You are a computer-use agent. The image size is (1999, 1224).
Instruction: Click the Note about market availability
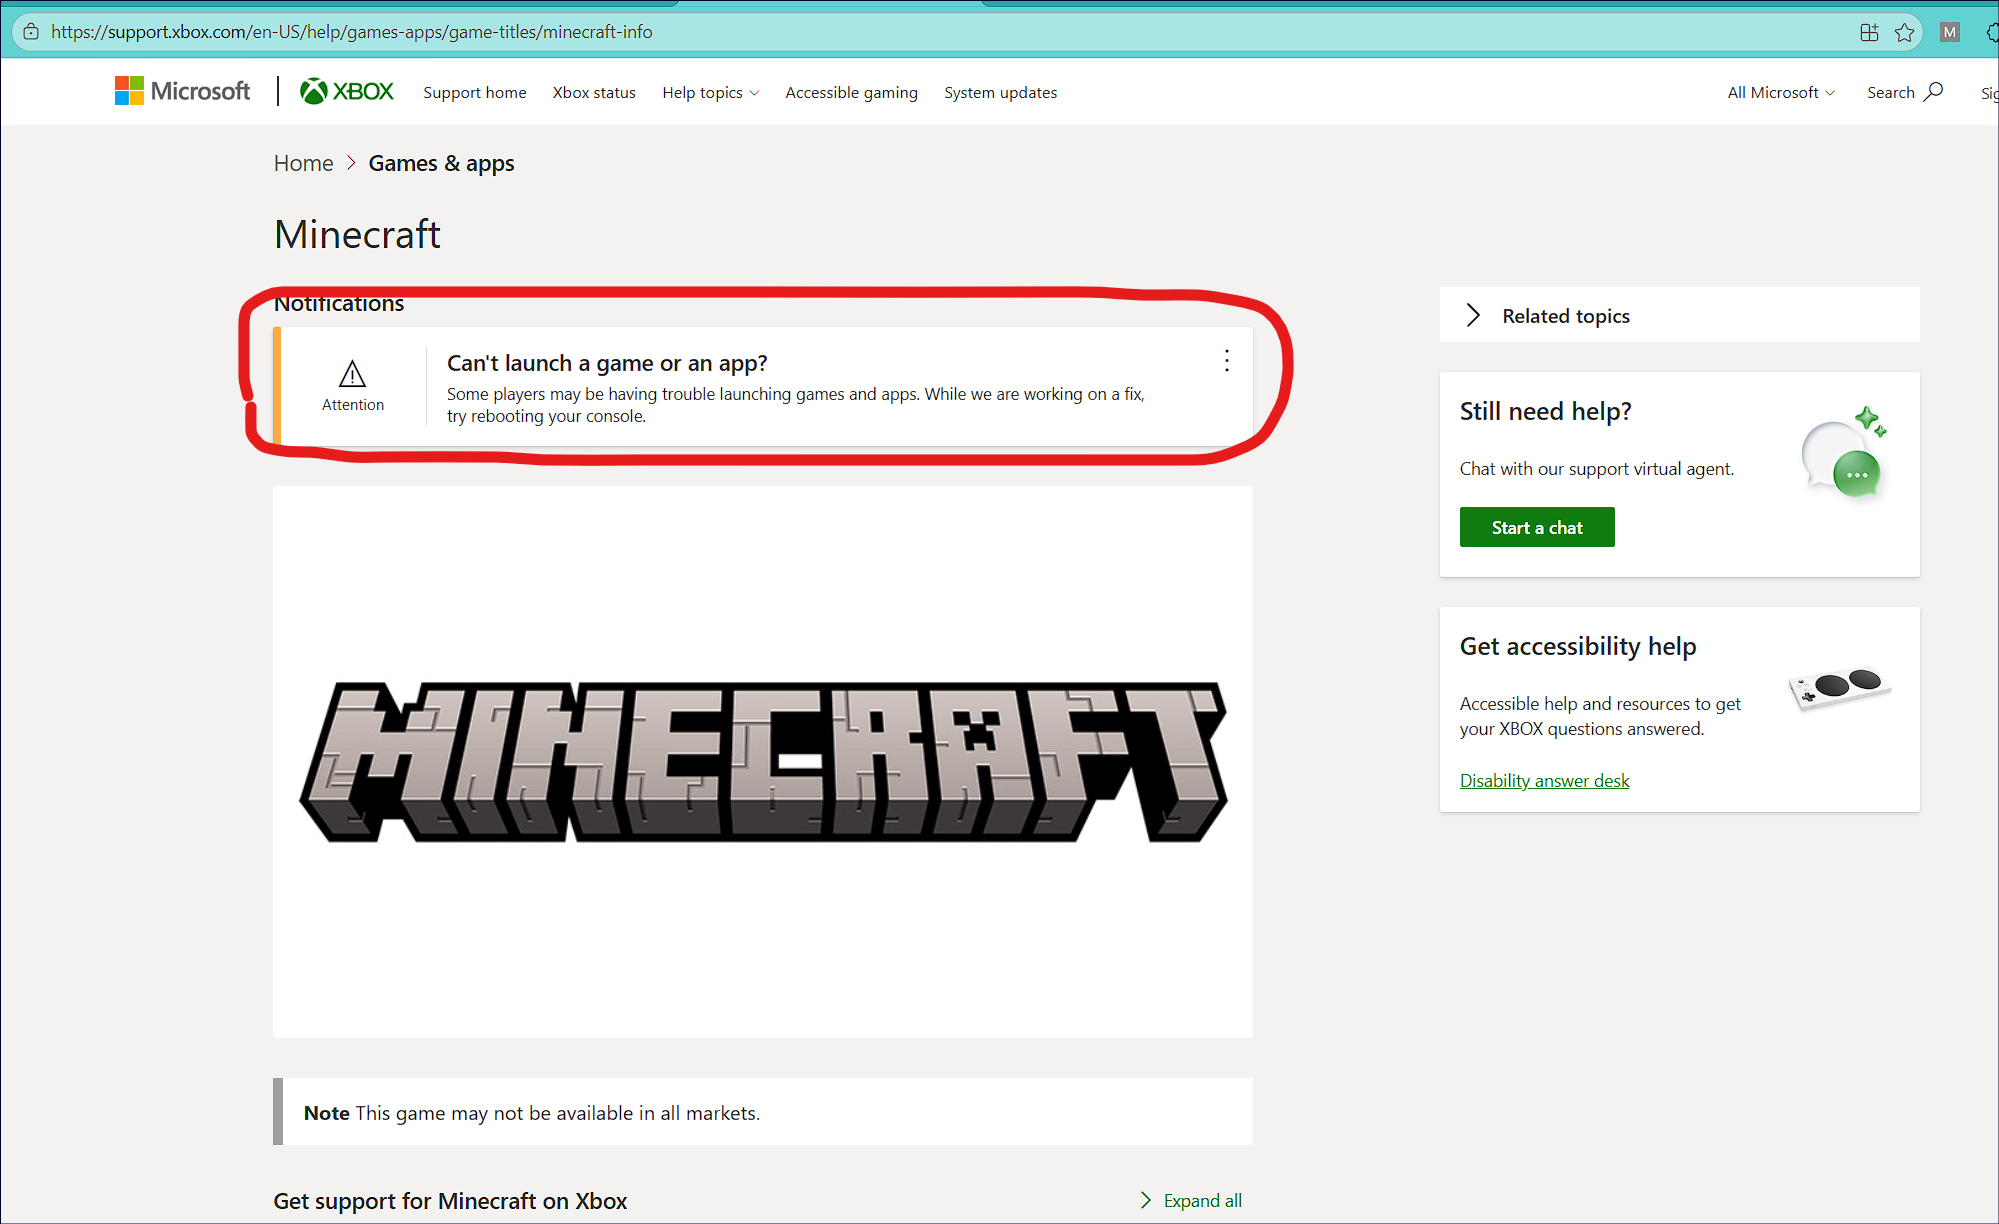click(x=763, y=1112)
